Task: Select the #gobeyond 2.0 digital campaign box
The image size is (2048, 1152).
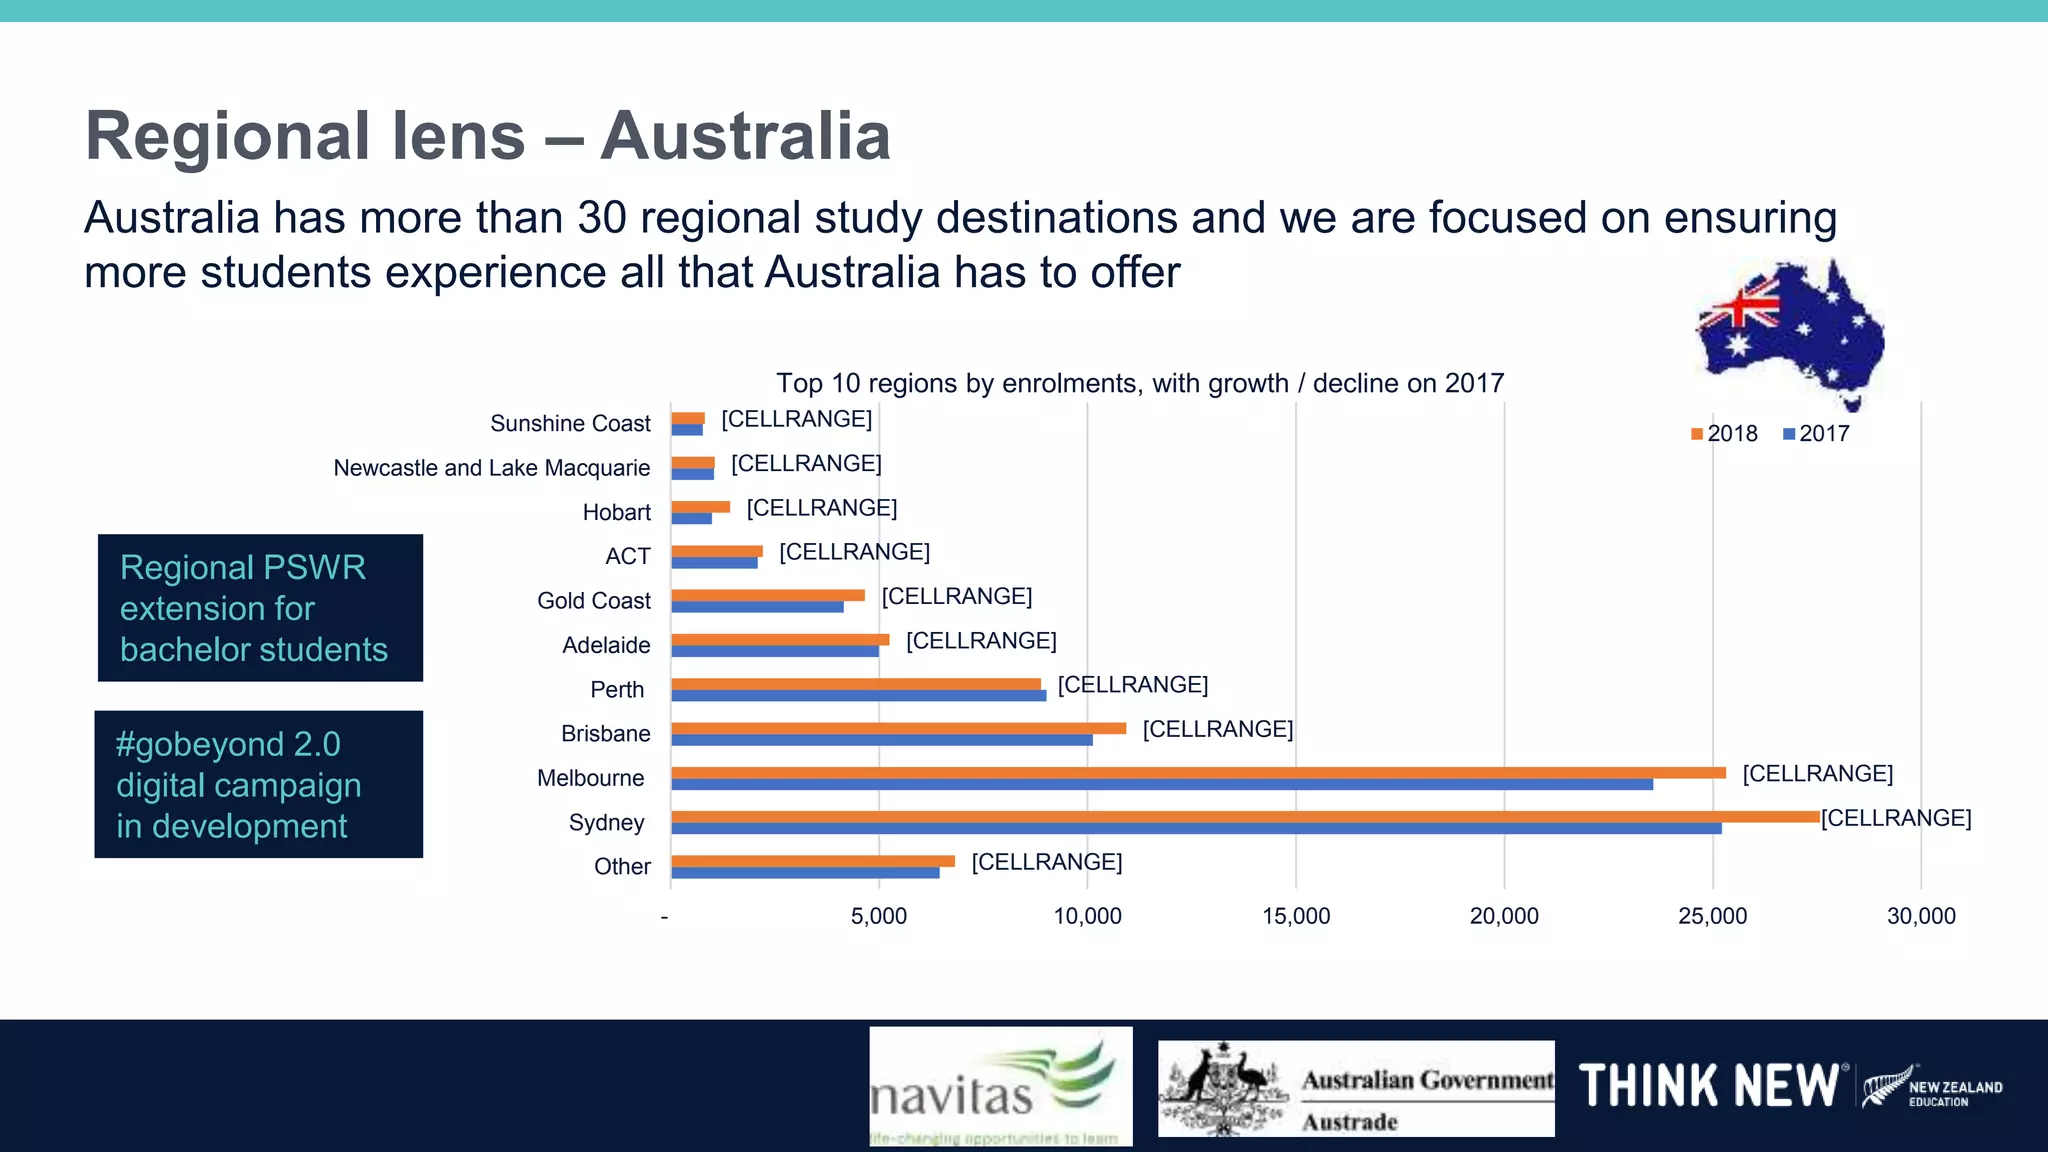Action: point(258,785)
